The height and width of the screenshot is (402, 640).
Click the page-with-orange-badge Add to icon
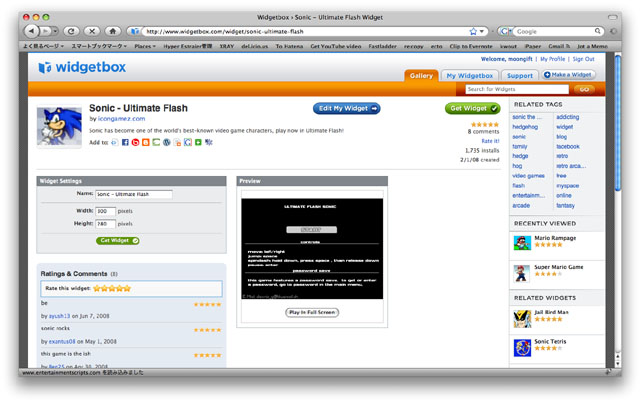[x=177, y=142]
